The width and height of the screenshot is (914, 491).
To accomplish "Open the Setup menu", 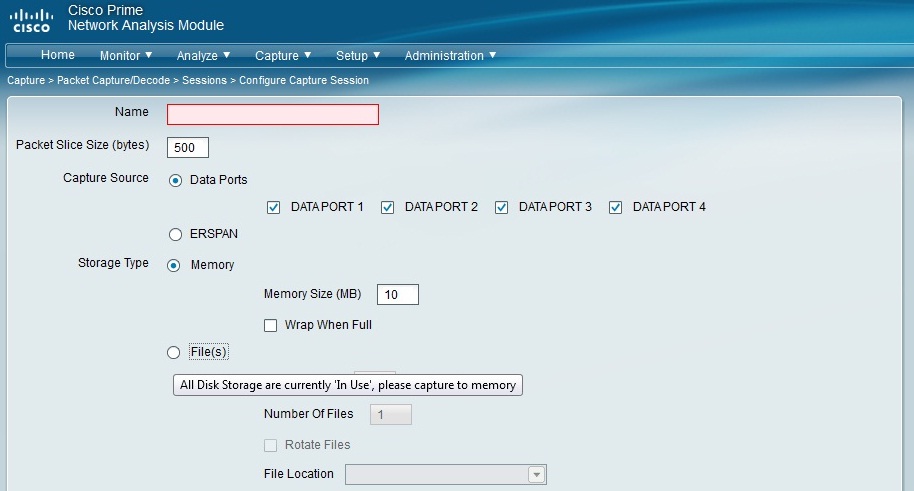I will click(x=357, y=55).
